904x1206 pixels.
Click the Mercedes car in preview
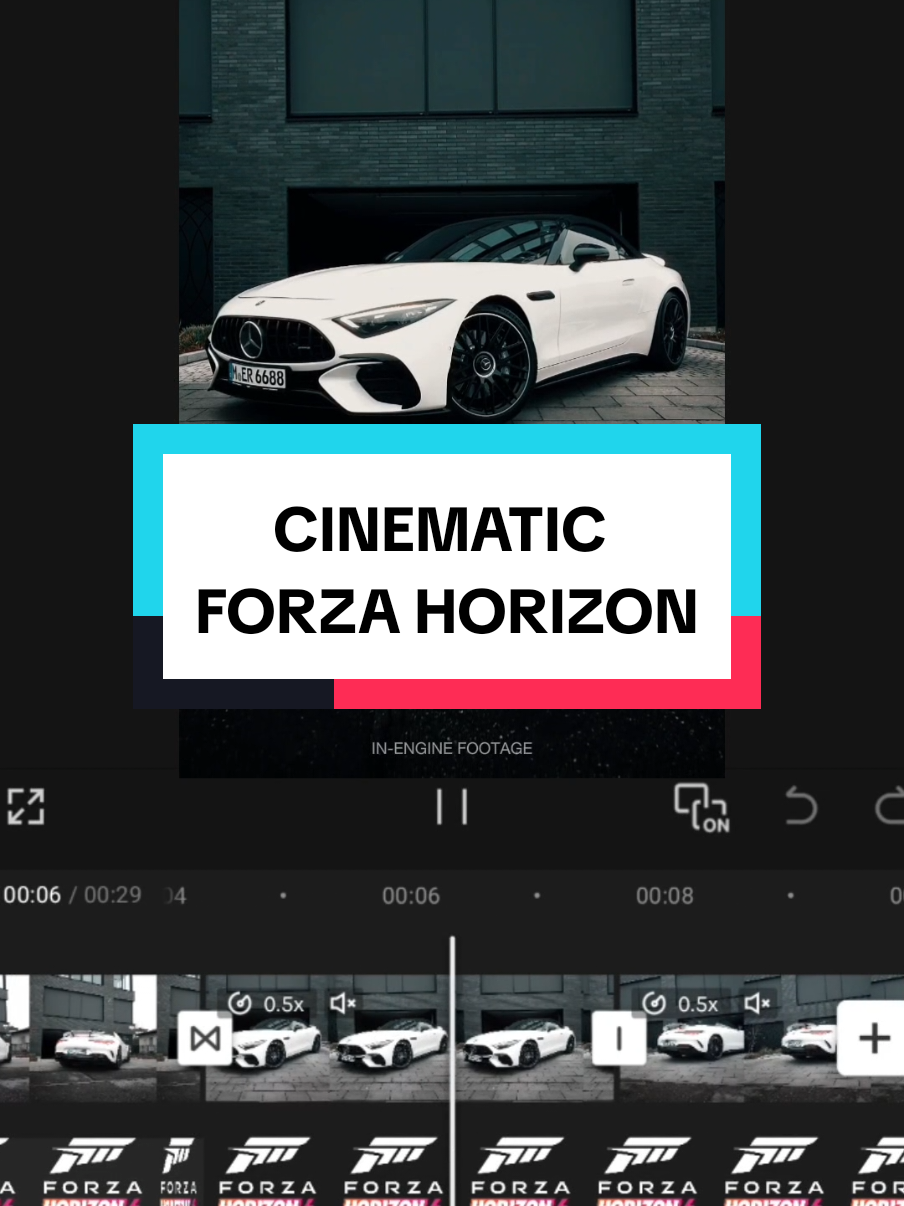coord(448,320)
